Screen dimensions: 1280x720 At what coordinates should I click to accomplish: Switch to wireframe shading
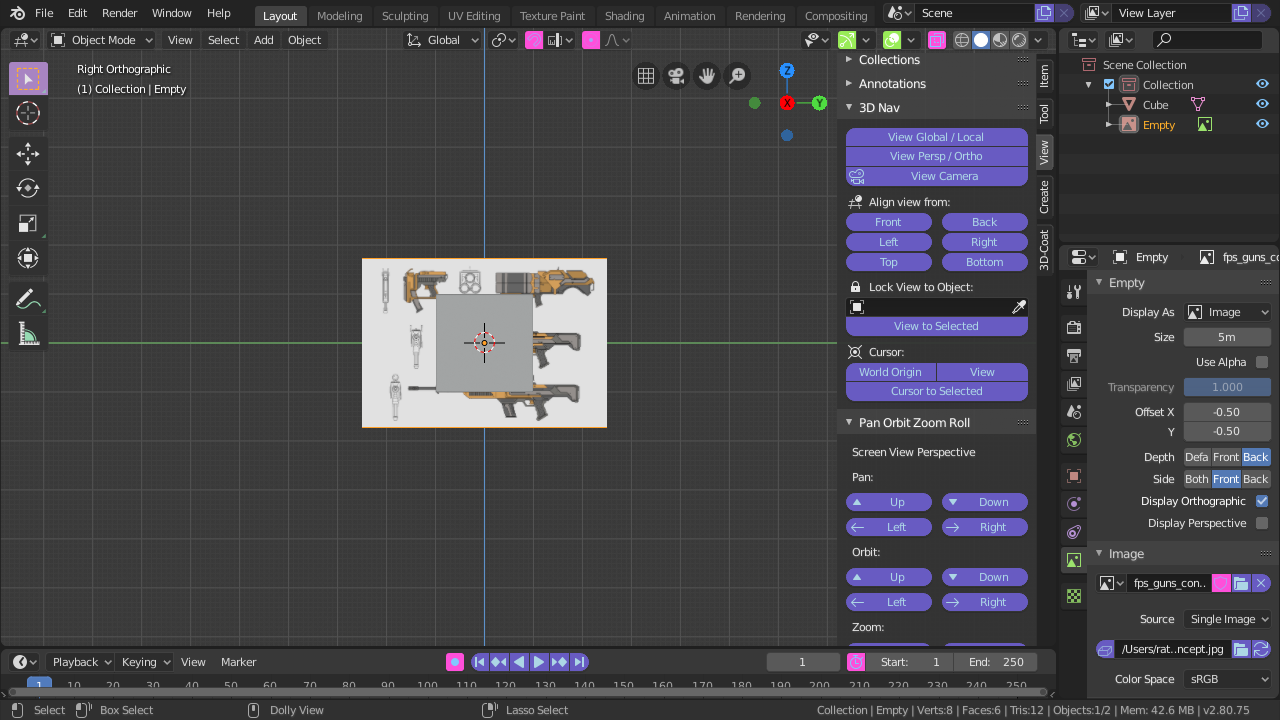(962, 40)
